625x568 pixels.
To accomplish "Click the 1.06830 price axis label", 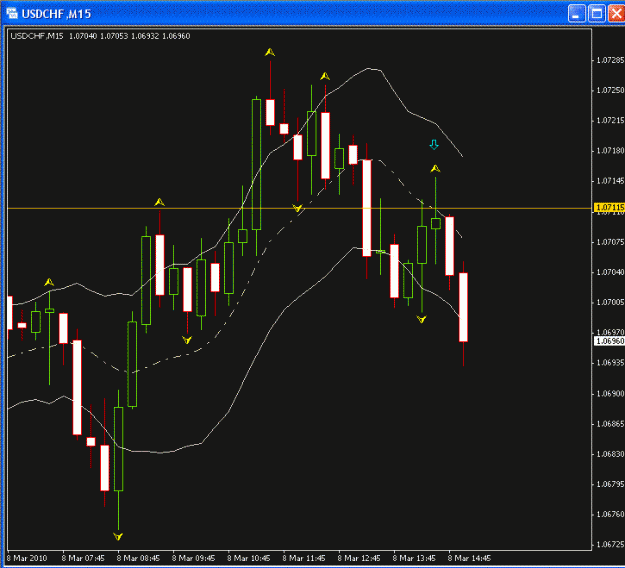I will 610,454.
